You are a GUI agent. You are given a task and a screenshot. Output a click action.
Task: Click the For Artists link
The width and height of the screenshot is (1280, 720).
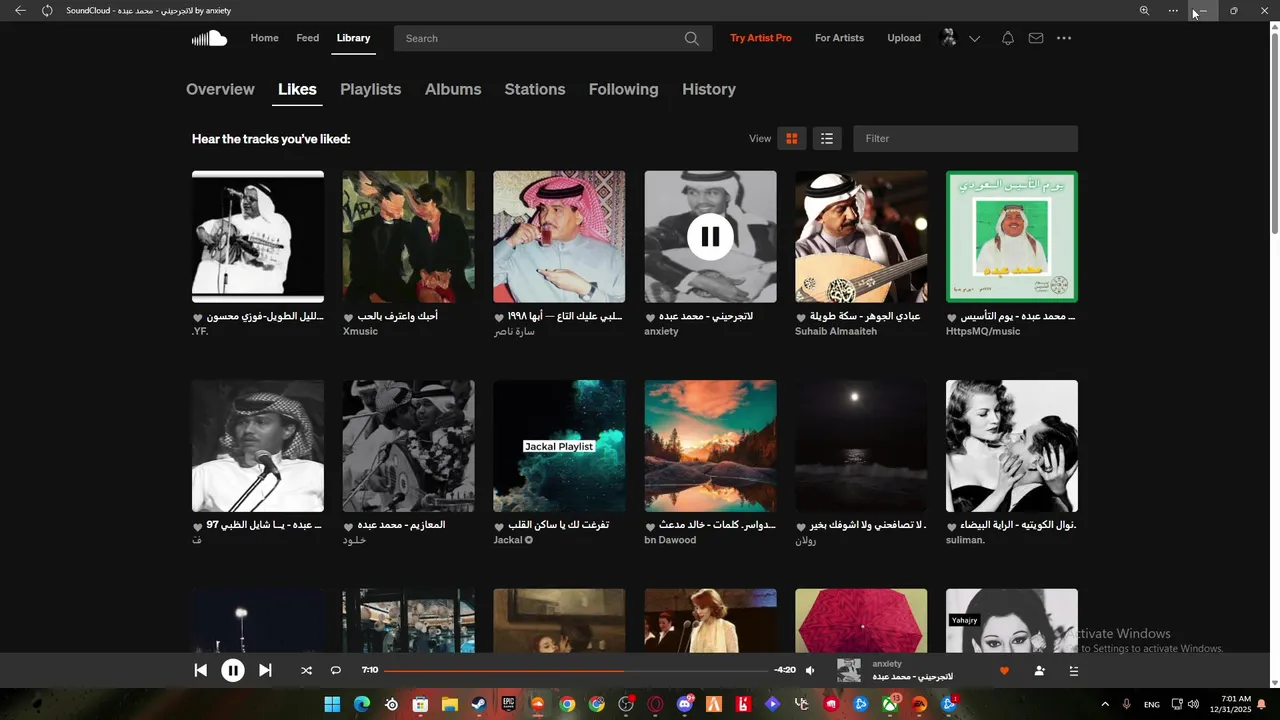pos(839,38)
